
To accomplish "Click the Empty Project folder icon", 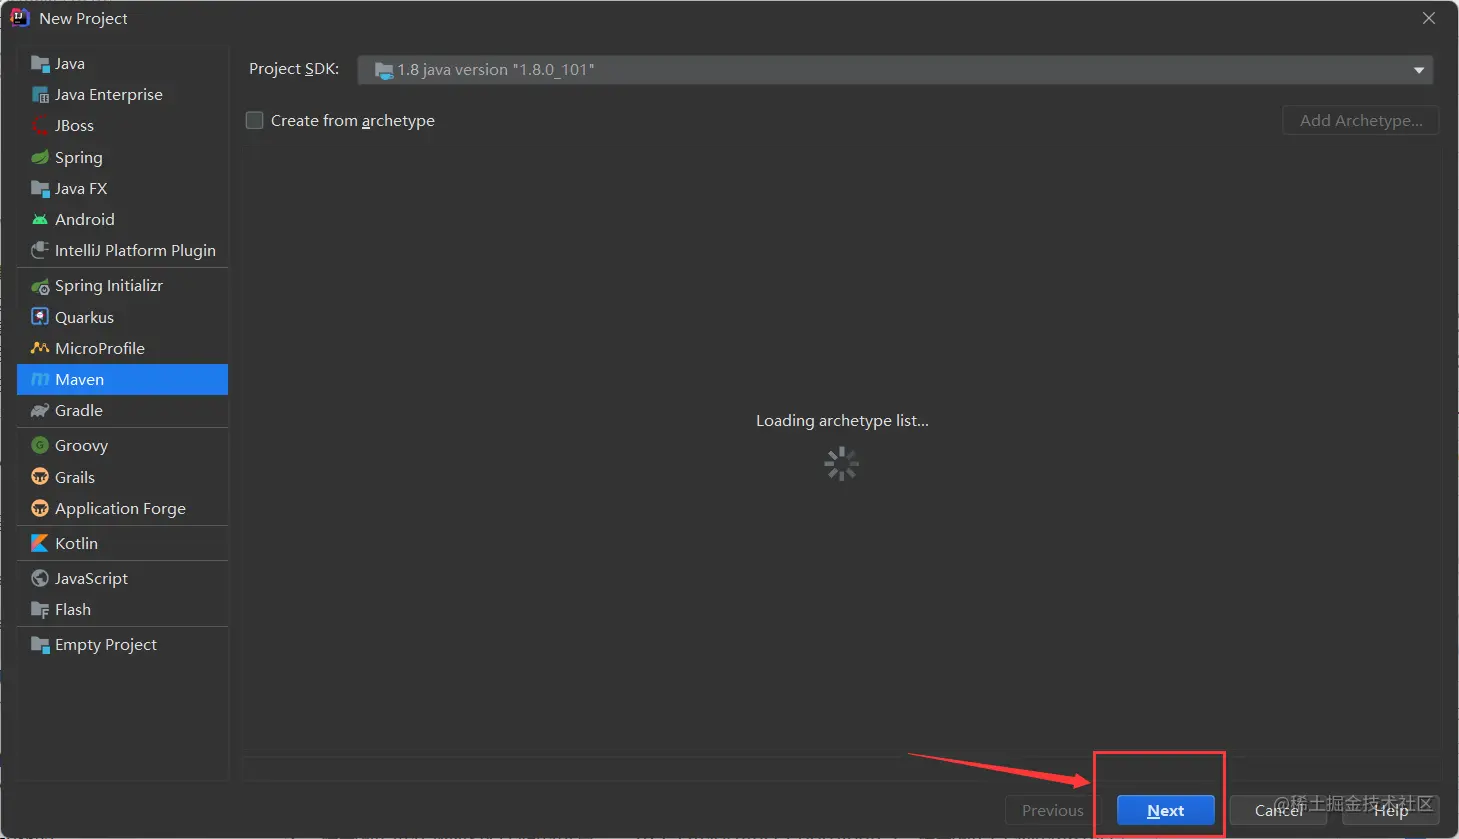I will tap(40, 644).
